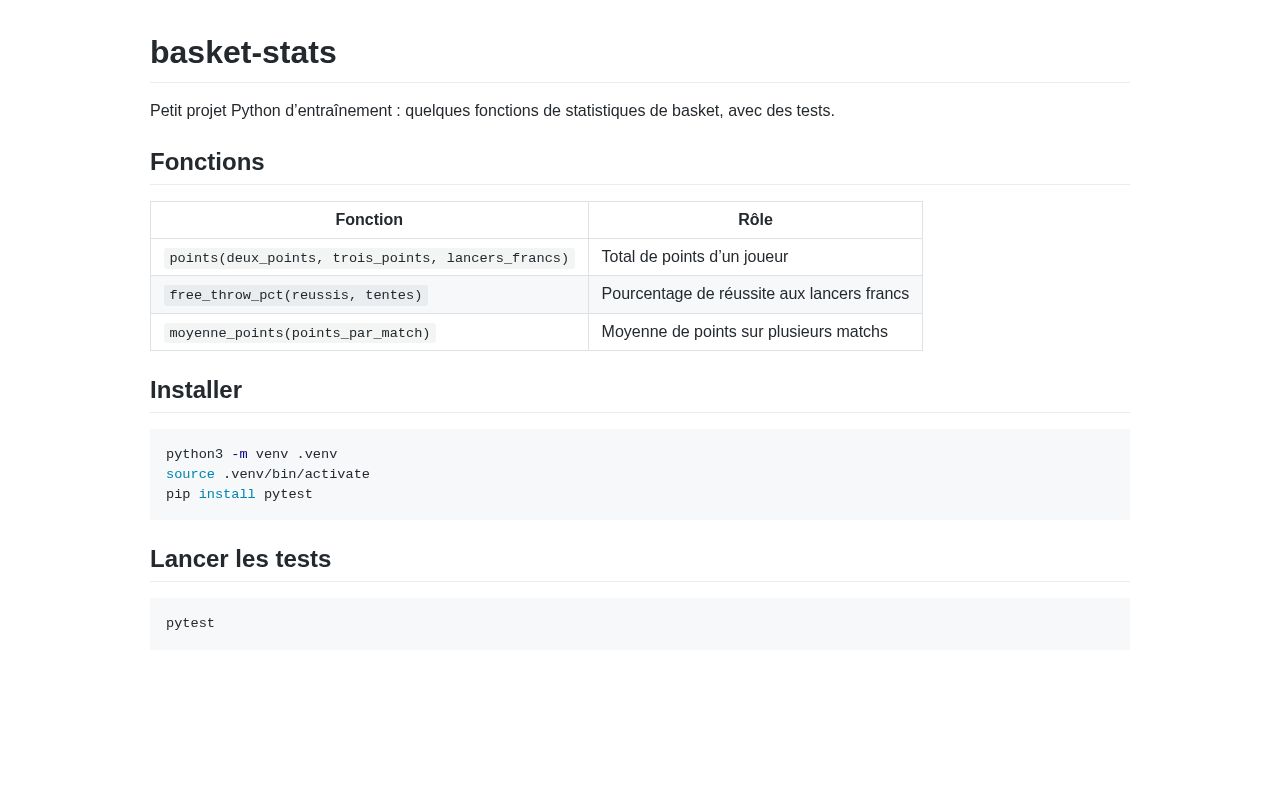Click the 'python3 -m venv .venv' line
The image size is (1280, 800).
252,454
